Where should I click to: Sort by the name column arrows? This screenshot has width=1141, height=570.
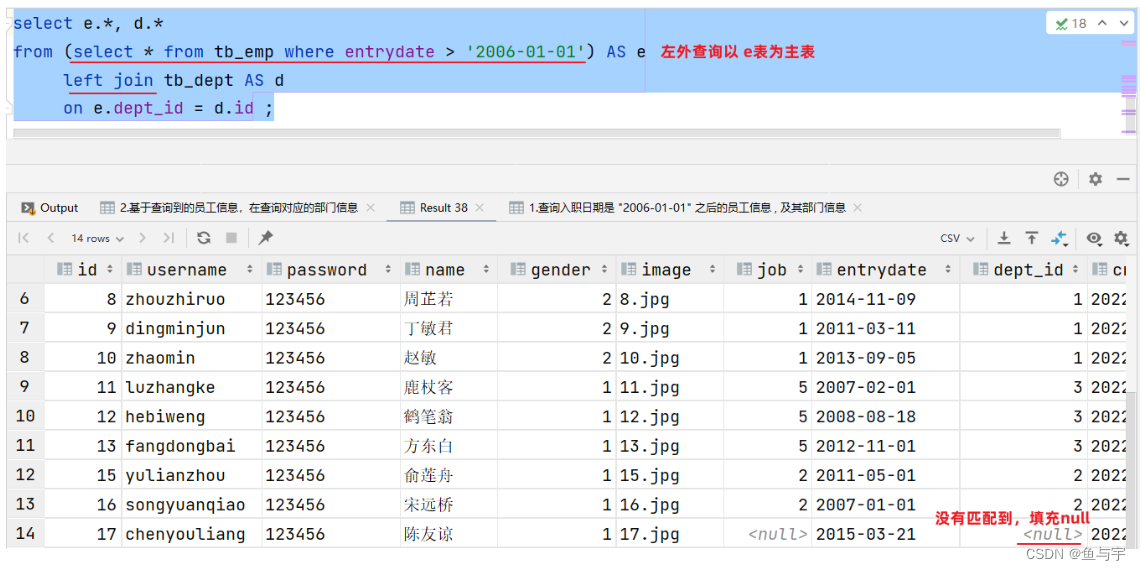pyautogui.click(x=486, y=270)
